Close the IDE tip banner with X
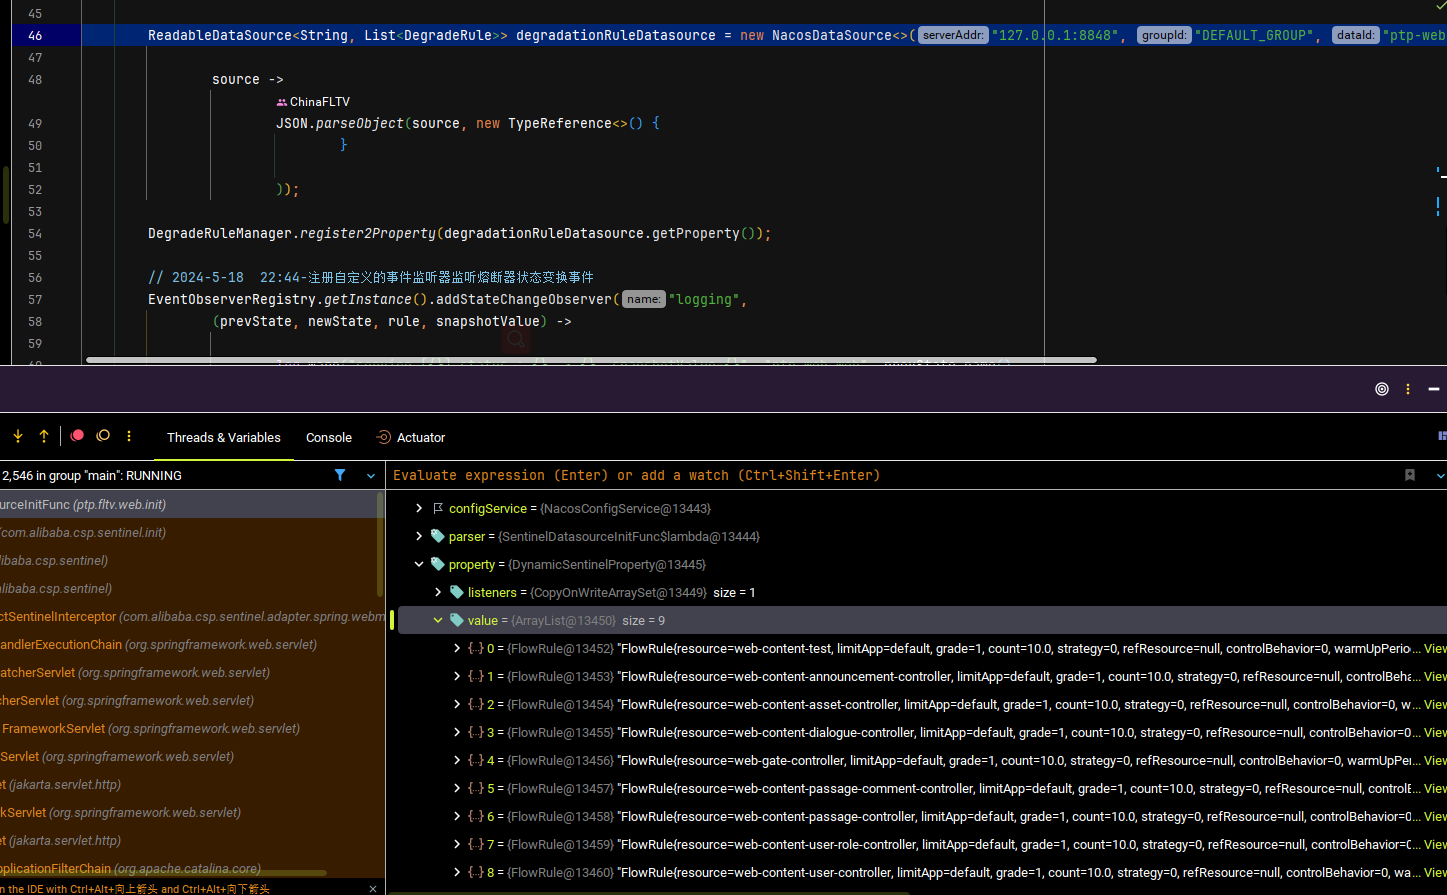 373,888
